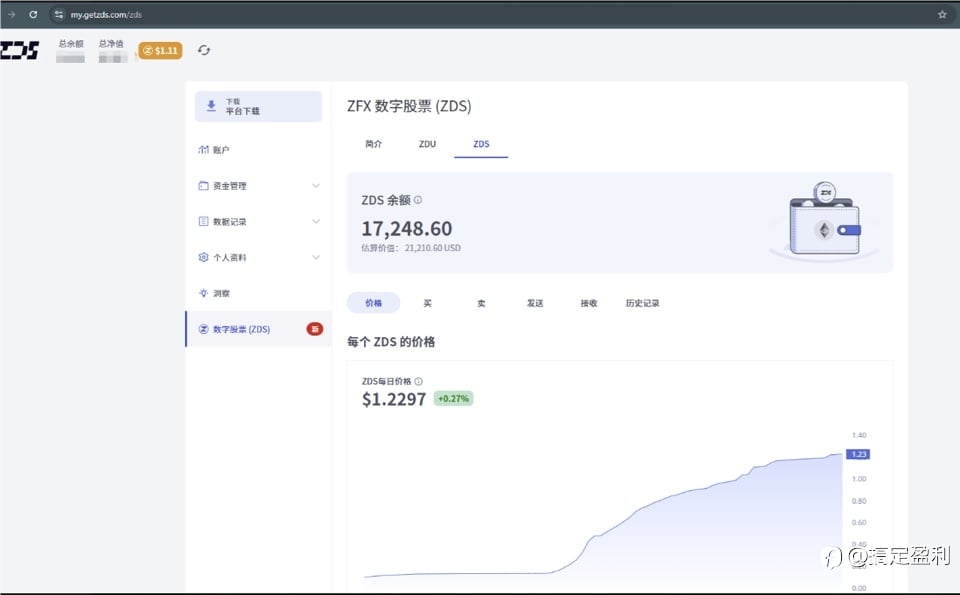Select the 发送 (send) sub-tab
The width and height of the screenshot is (960, 595).
pyautogui.click(x=535, y=303)
